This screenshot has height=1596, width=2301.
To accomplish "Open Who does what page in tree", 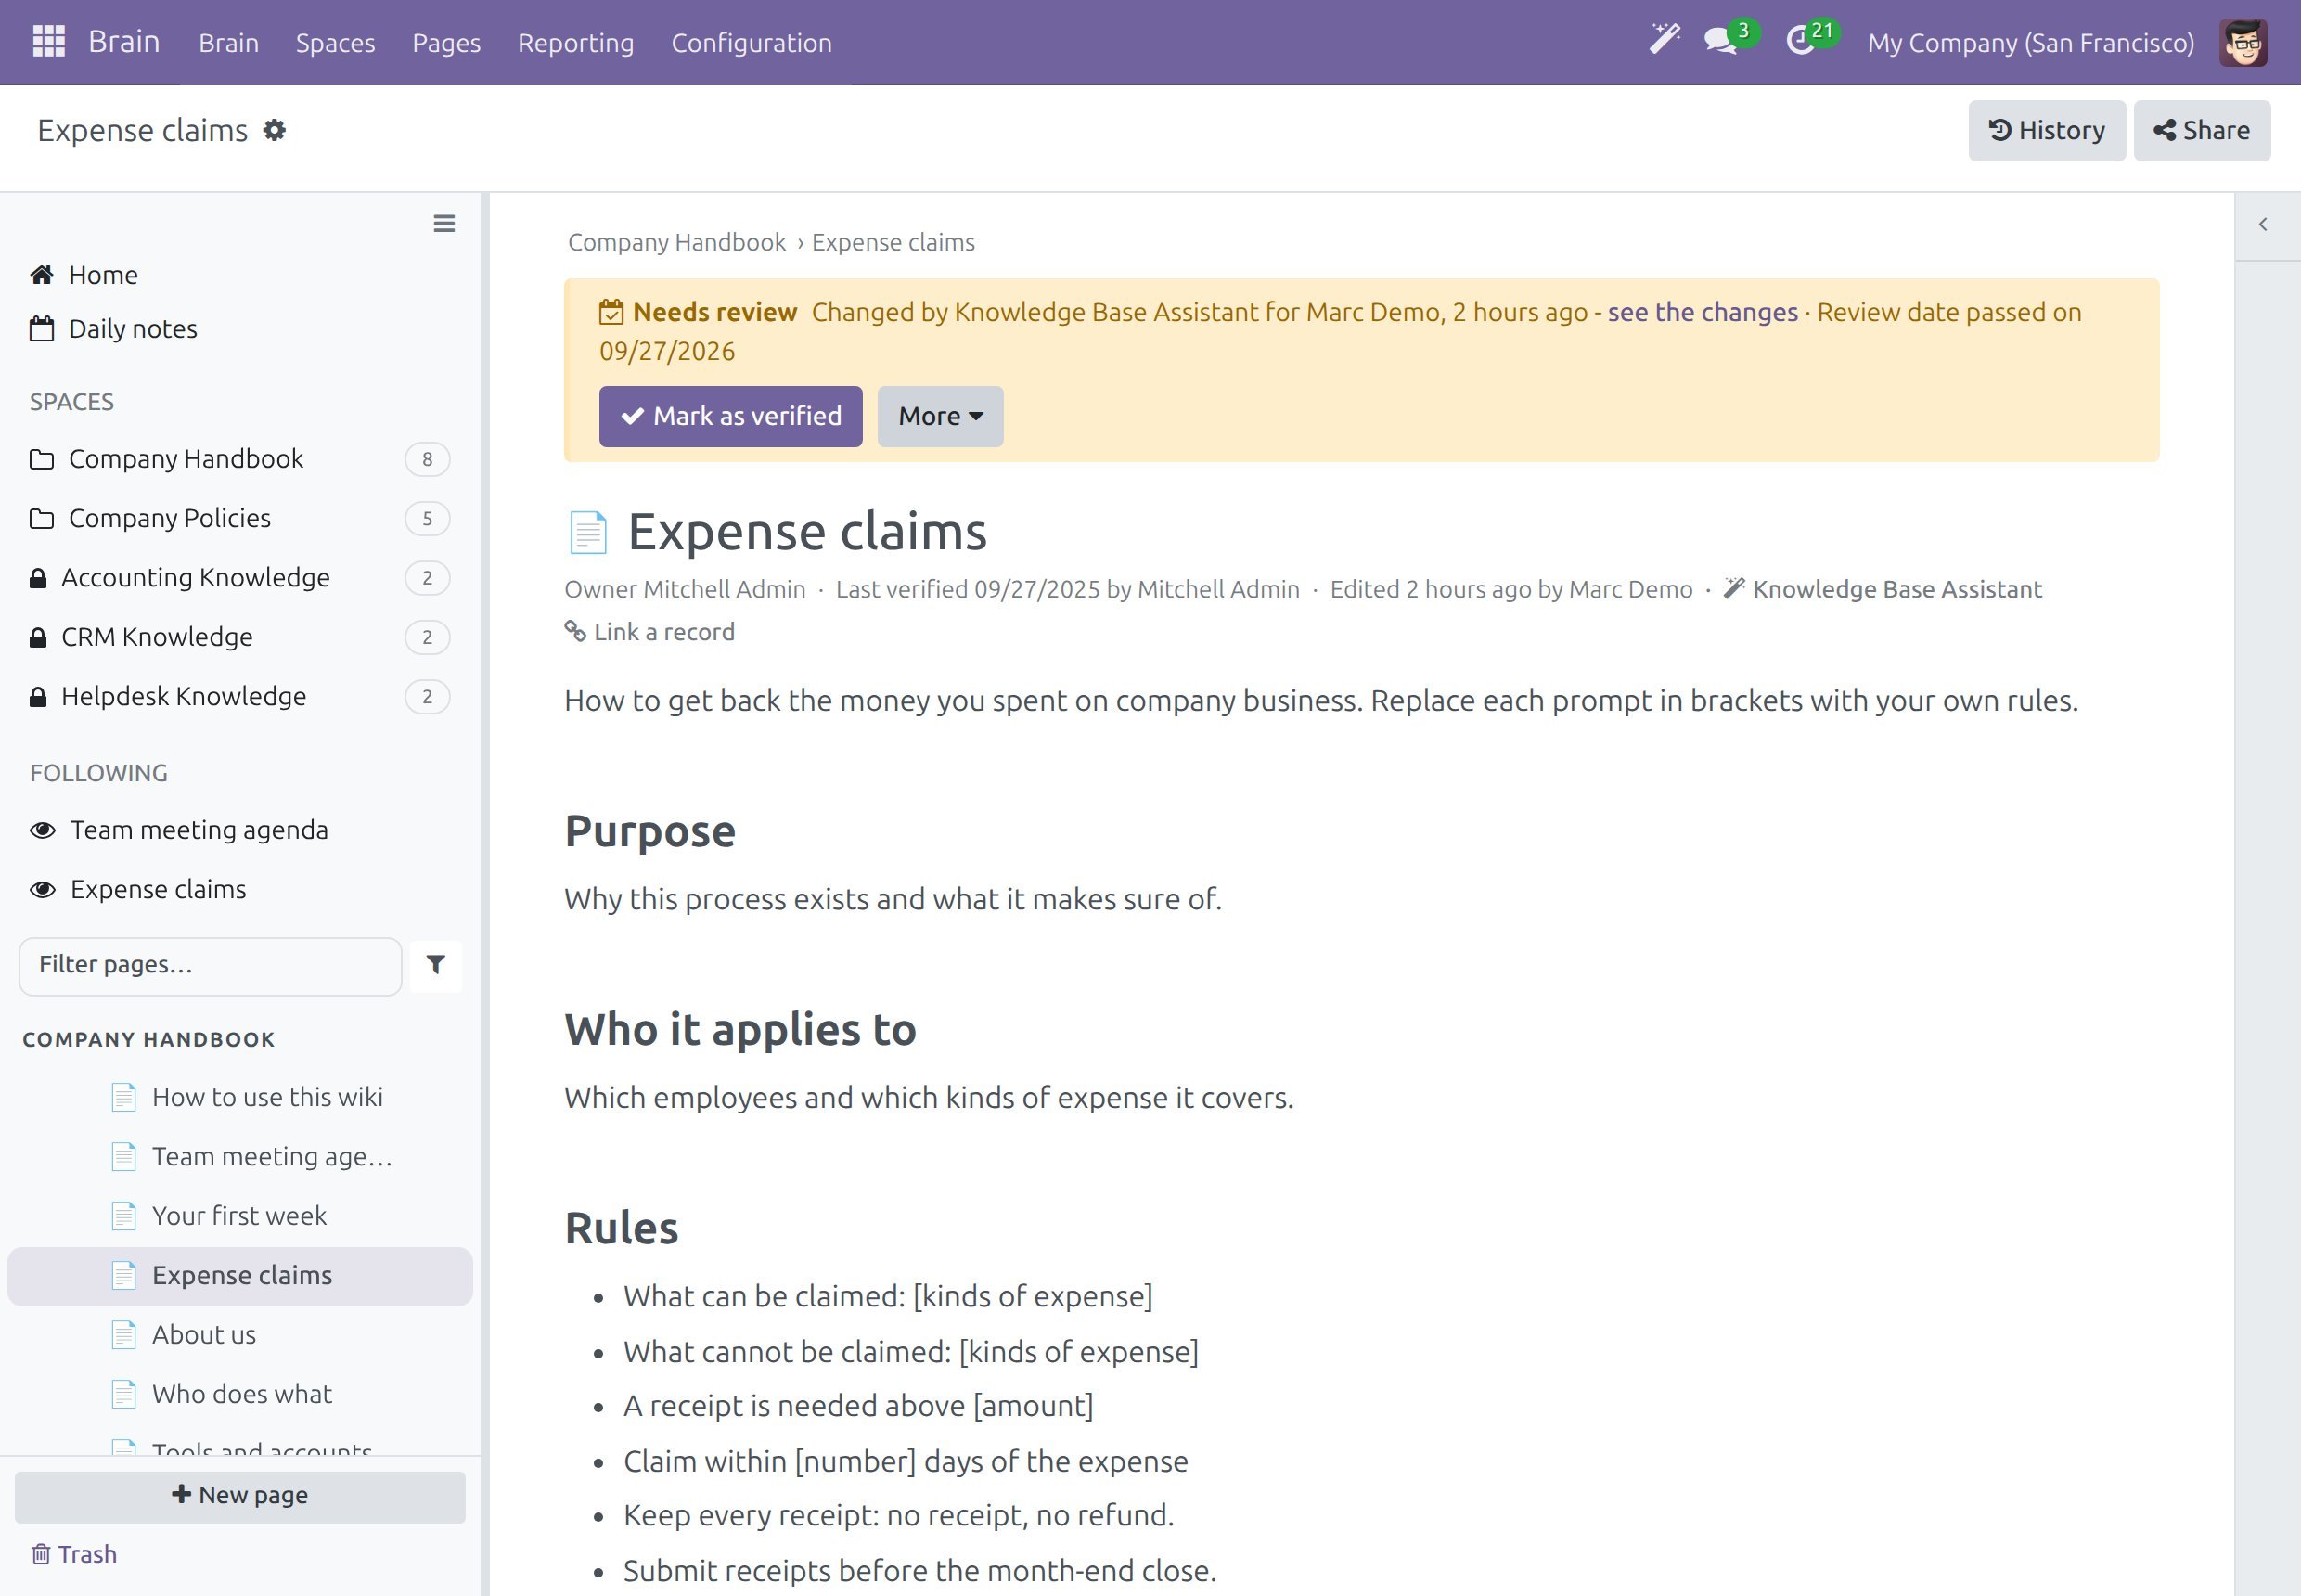I will tap(240, 1395).
